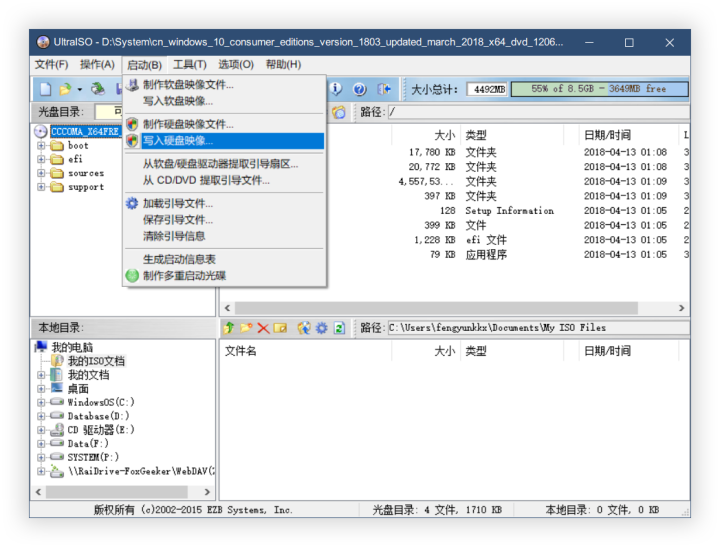
Task: Select 我的电脑 root in local tree
Action: [72, 347]
